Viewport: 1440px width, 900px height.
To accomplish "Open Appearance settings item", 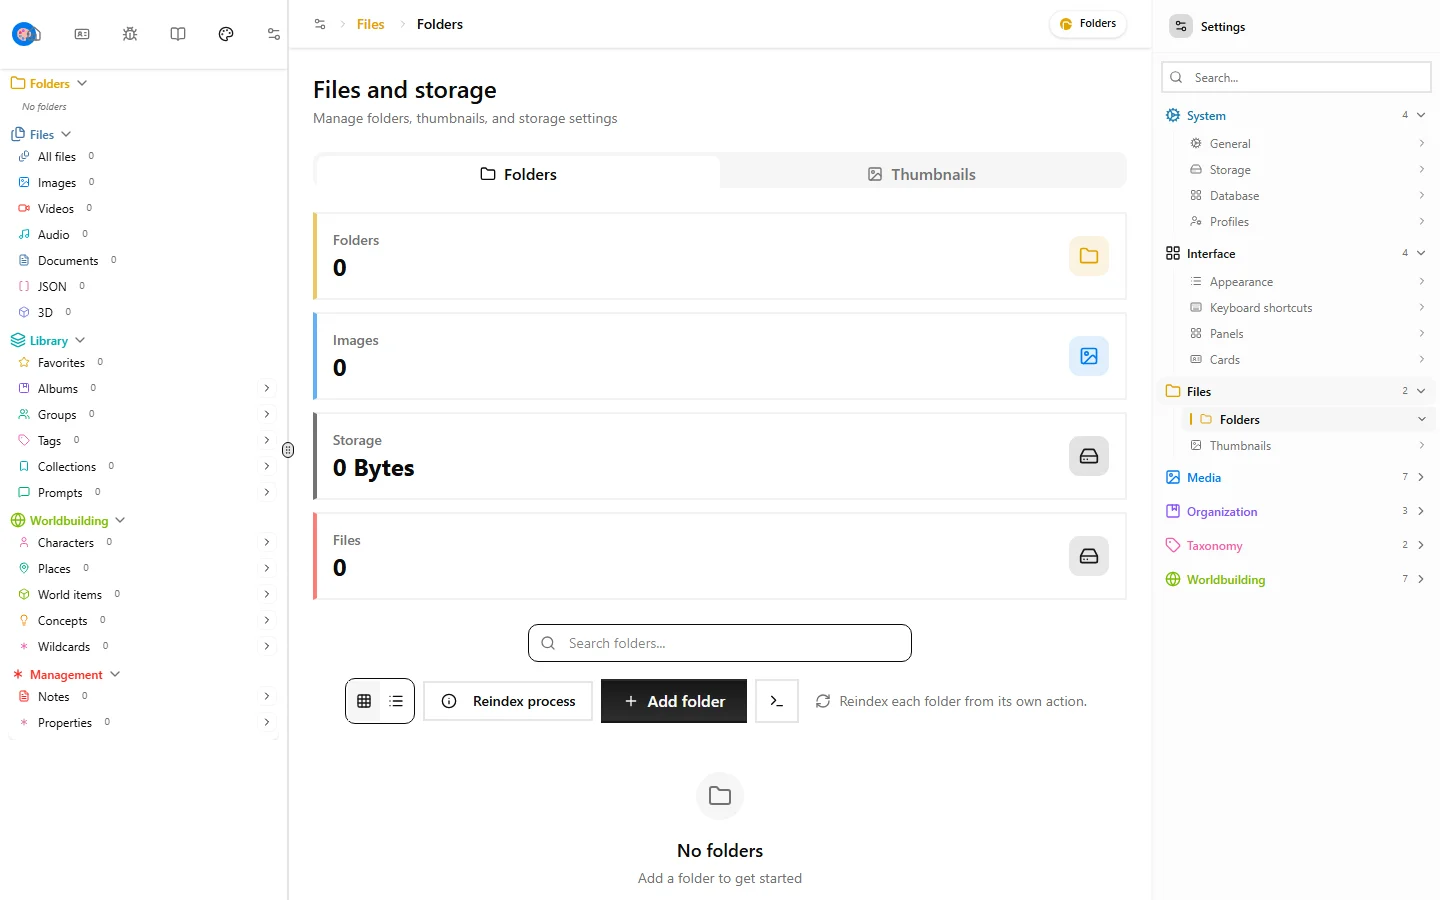I will point(1307,282).
